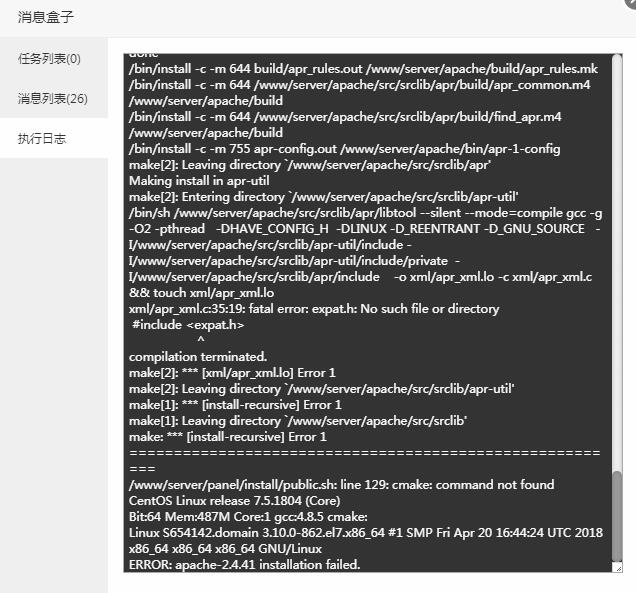Select the 执行日志 tab

coord(41,138)
